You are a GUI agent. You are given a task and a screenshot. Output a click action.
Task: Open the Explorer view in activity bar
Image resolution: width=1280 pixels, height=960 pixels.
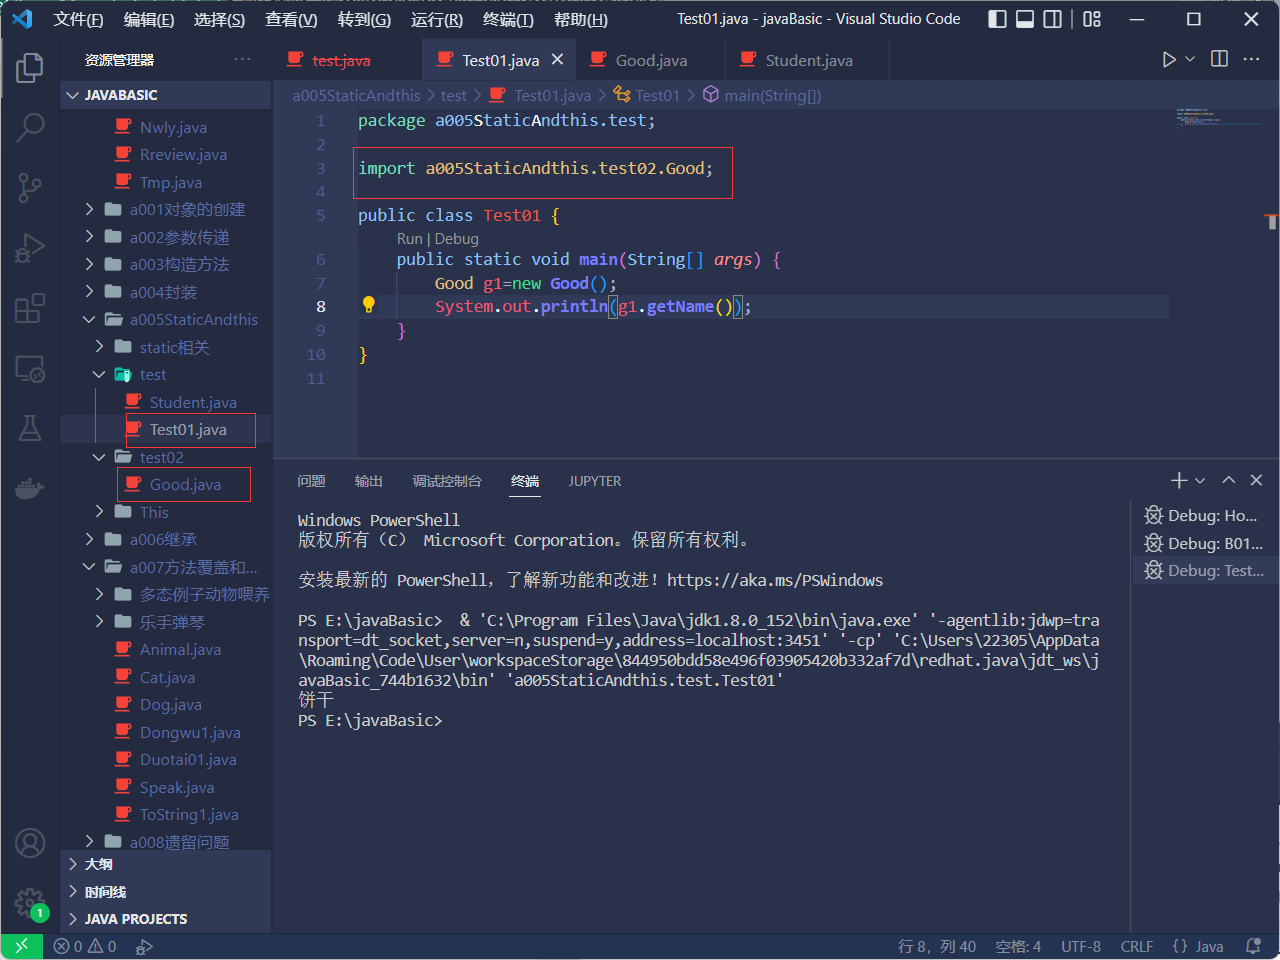point(30,68)
